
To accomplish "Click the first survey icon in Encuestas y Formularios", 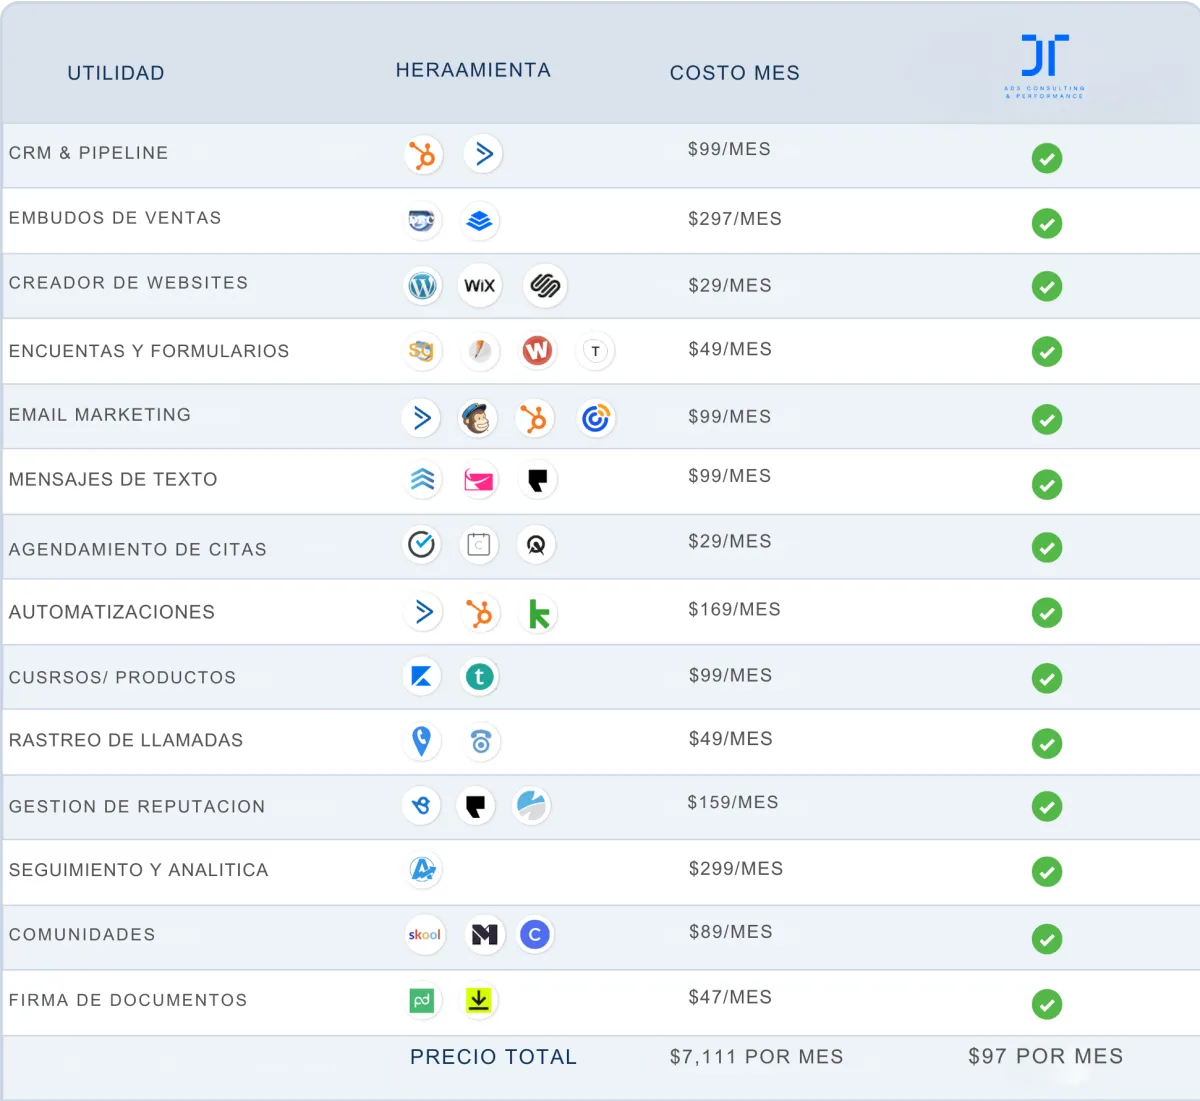I will pos(422,350).
